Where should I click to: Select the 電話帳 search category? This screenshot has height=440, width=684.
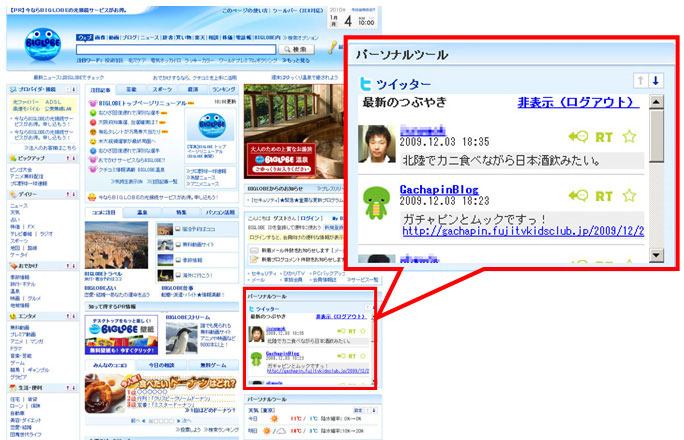[x=243, y=38]
